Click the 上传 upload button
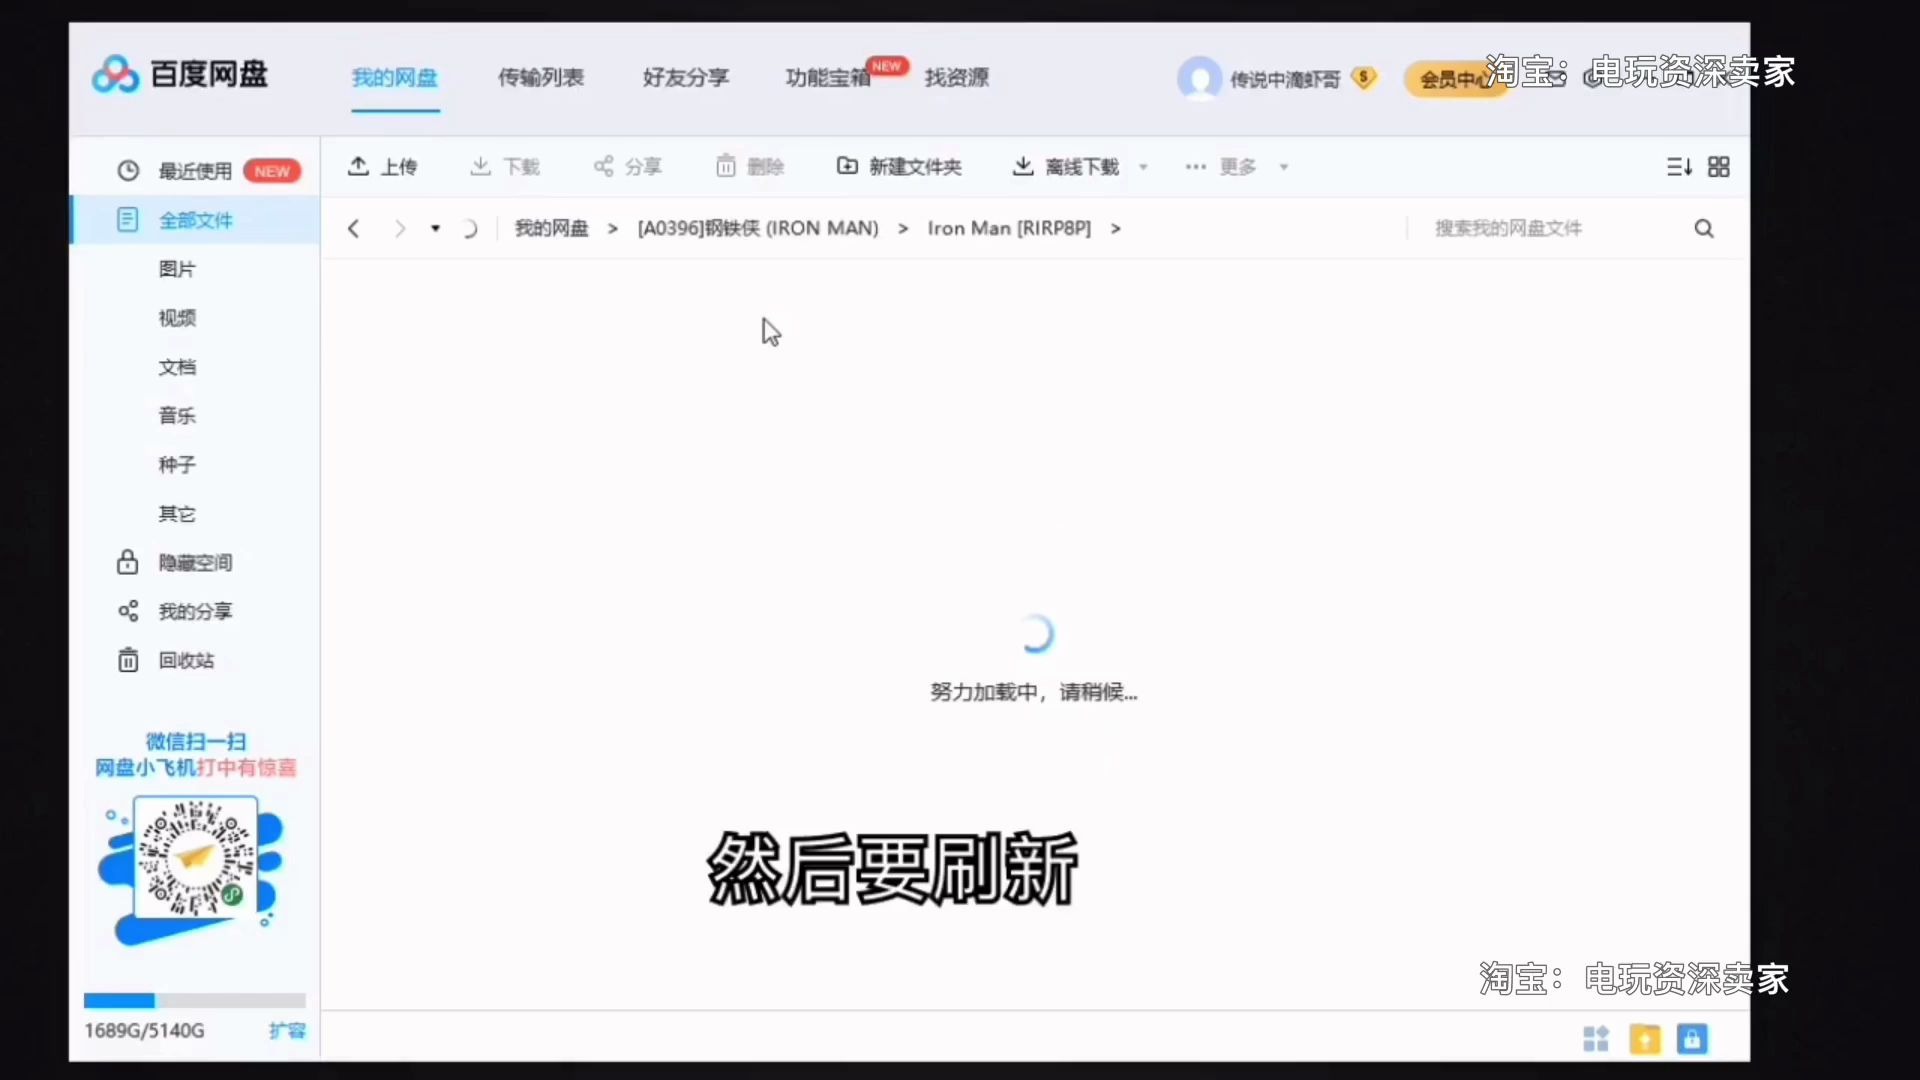The height and width of the screenshot is (1080, 1920). click(x=382, y=166)
